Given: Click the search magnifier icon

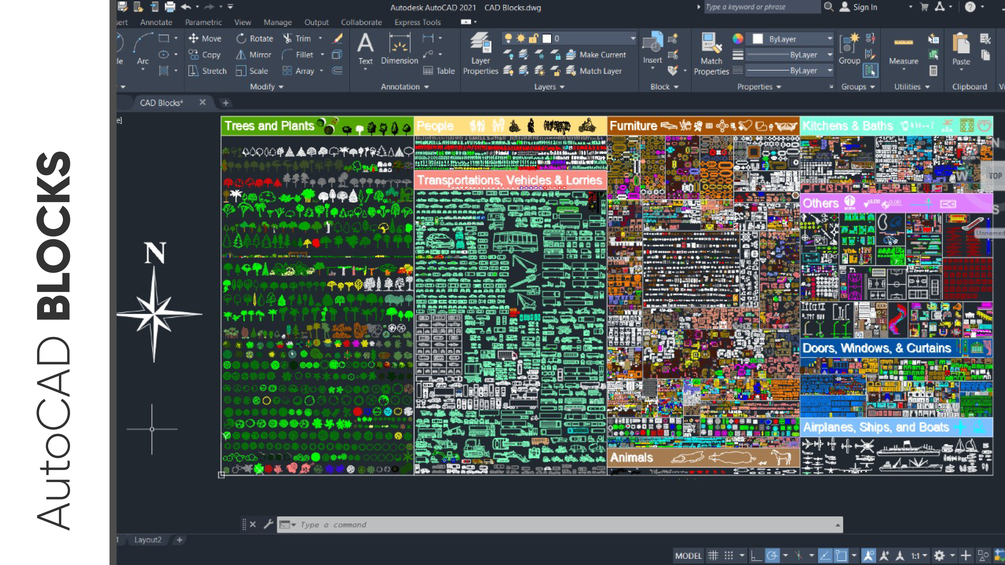Looking at the screenshot, I should point(829,7).
